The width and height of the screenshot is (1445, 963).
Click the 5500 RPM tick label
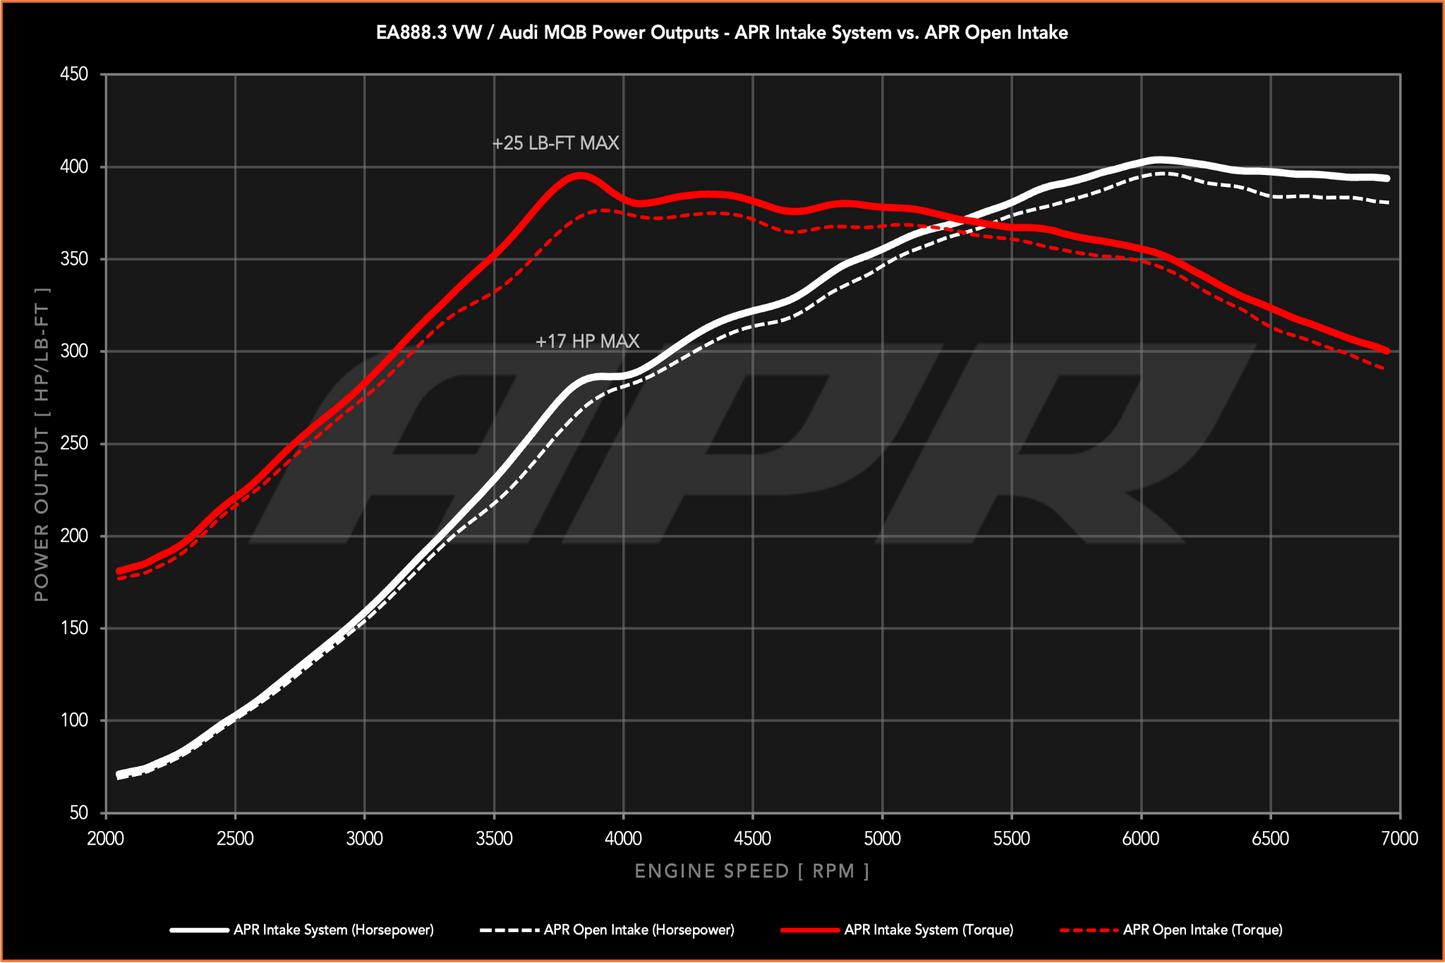1012,839
